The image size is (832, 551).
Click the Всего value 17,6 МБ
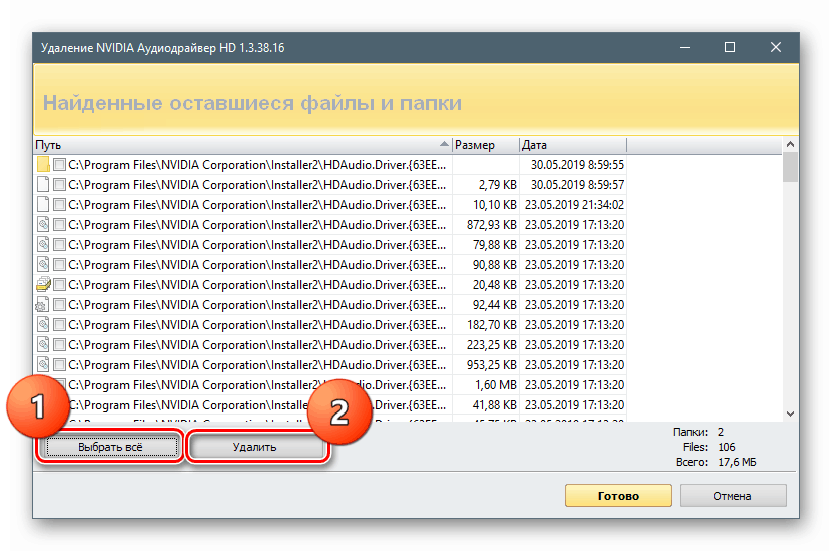click(738, 462)
